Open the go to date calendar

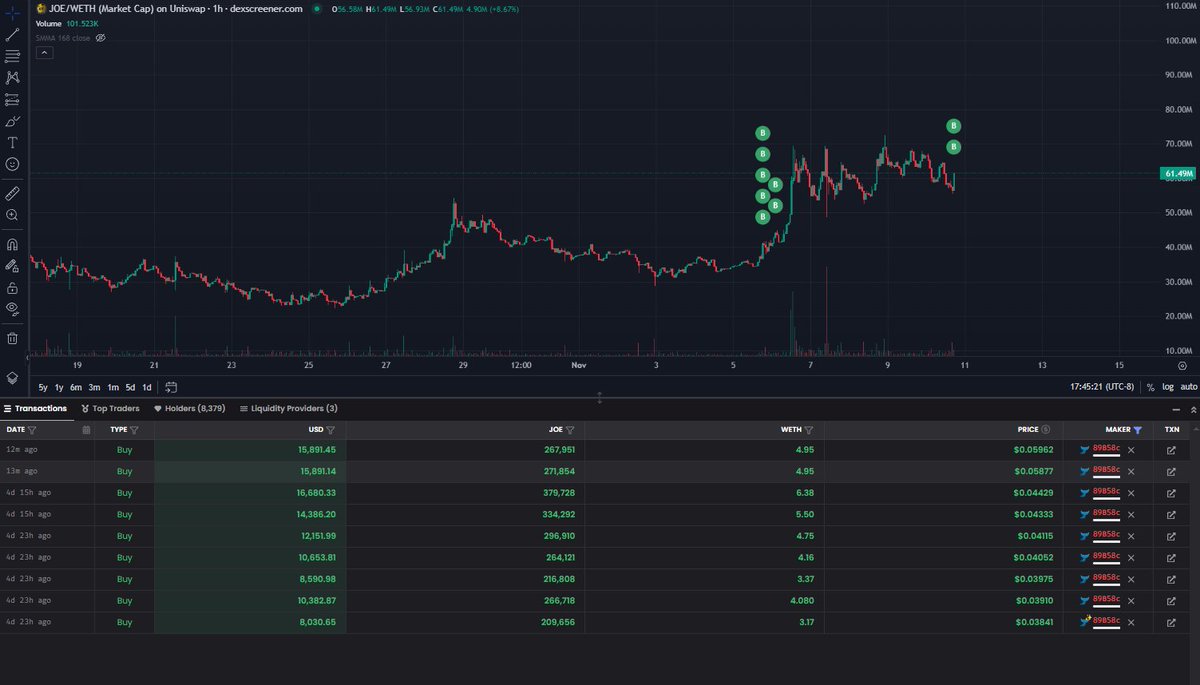[171, 387]
